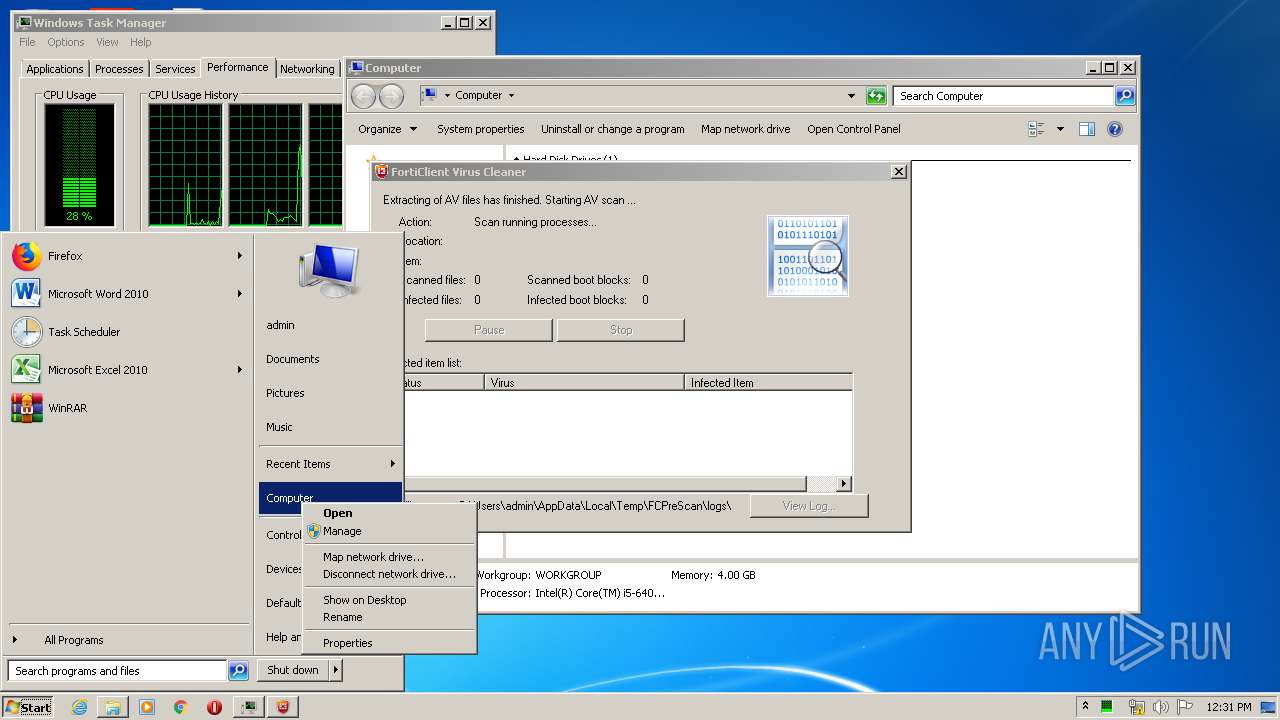Click the Search Computer field
The image size is (1280, 720).
click(1003, 96)
